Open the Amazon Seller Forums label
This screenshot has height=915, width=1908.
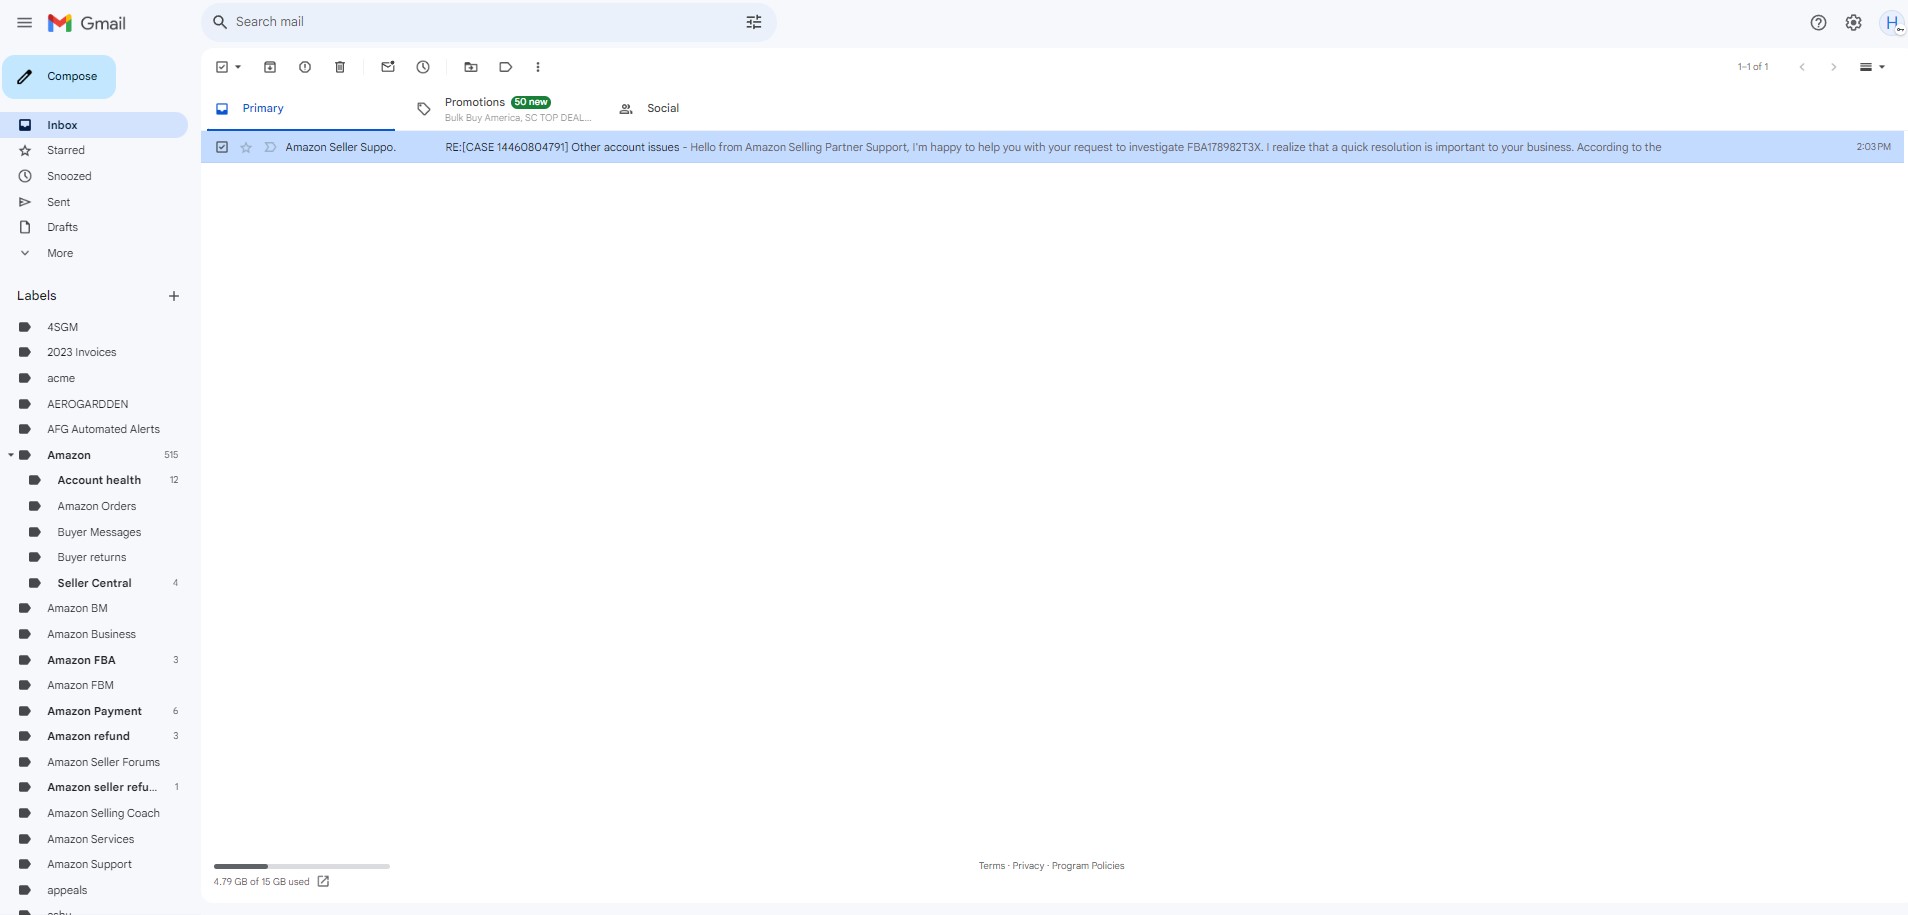coord(103,762)
